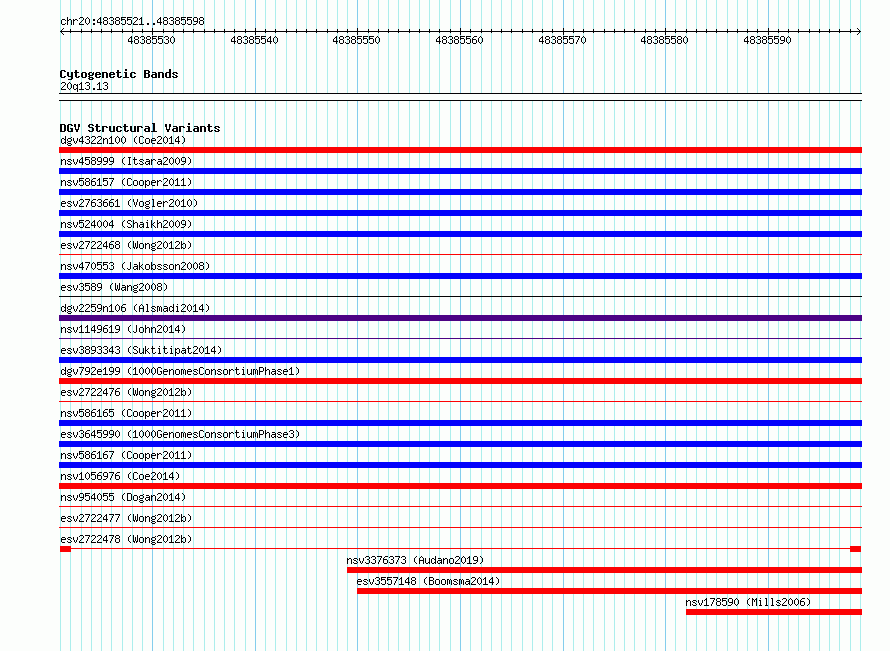Click the blue bar under nsv458999

tap(460, 171)
